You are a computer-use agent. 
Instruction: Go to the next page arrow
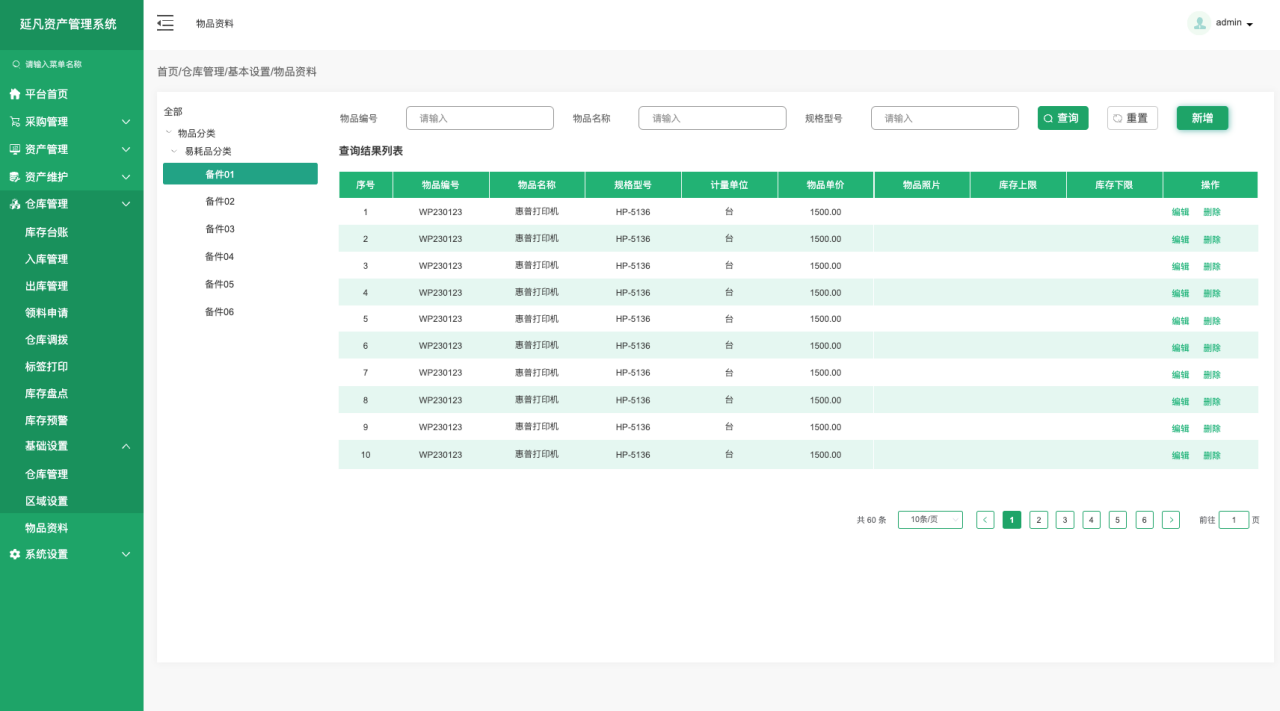[1171, 520]
